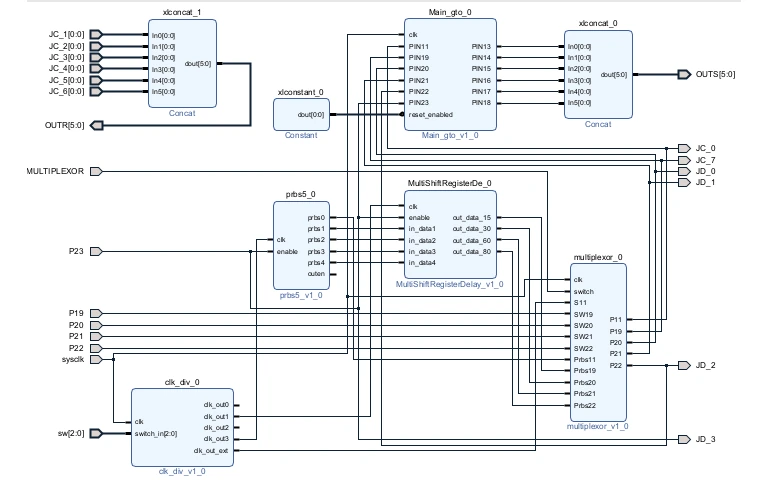The width and height of the screenshot is (768, 480).
Task: Select the JC_0 output port
Action: click(684, 148)
